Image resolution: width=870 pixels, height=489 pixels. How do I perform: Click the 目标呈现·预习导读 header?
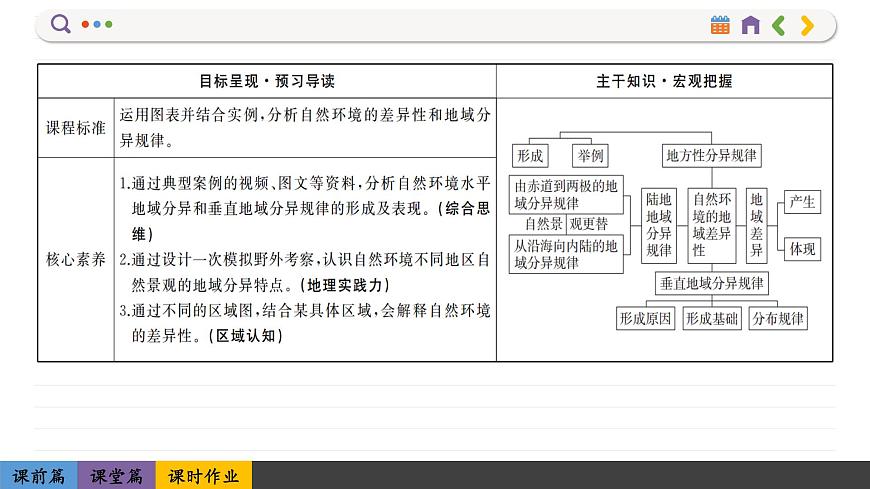click(267, 81)
